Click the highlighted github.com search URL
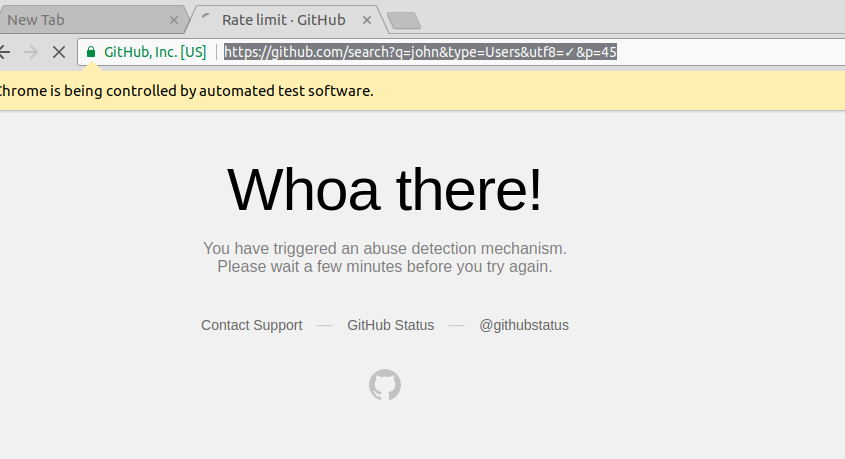 (x=420, y=52)
